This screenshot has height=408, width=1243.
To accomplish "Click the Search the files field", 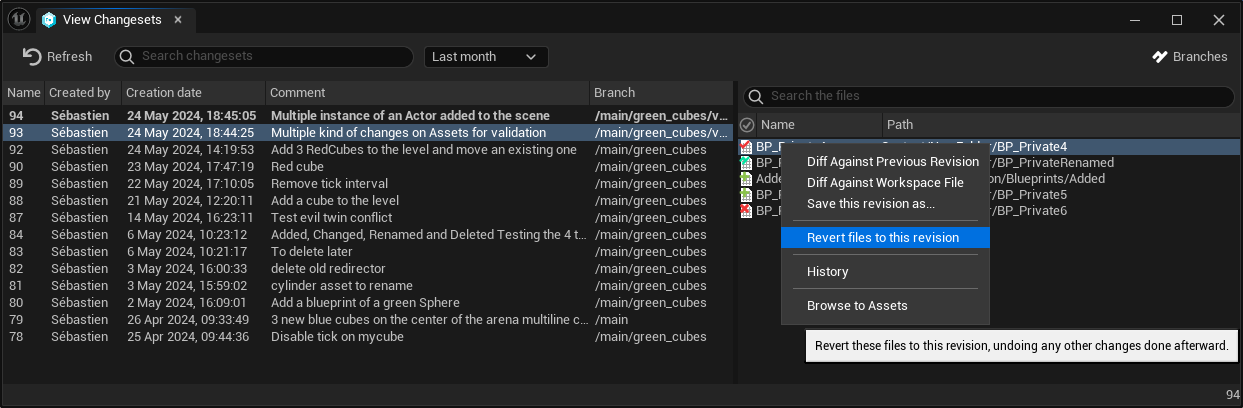I will [x=990, y=97].
